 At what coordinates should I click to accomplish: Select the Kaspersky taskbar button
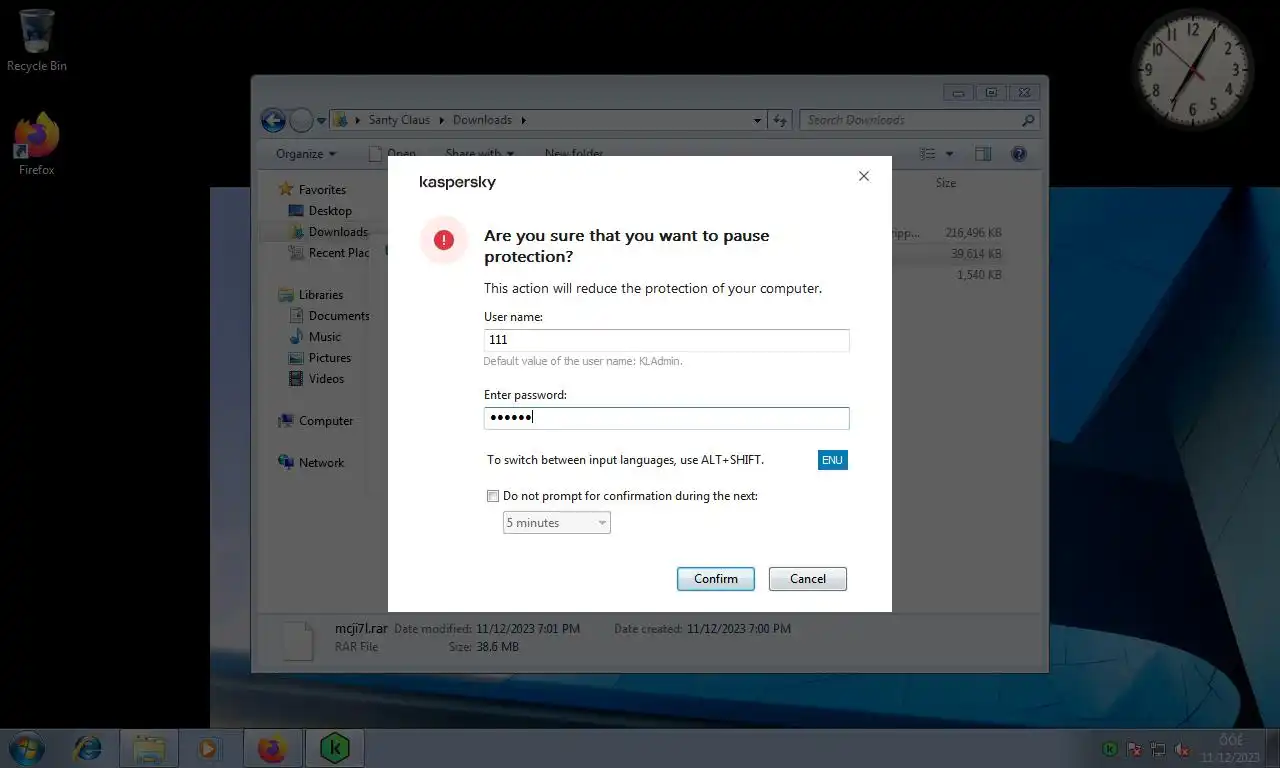[334, 748]
